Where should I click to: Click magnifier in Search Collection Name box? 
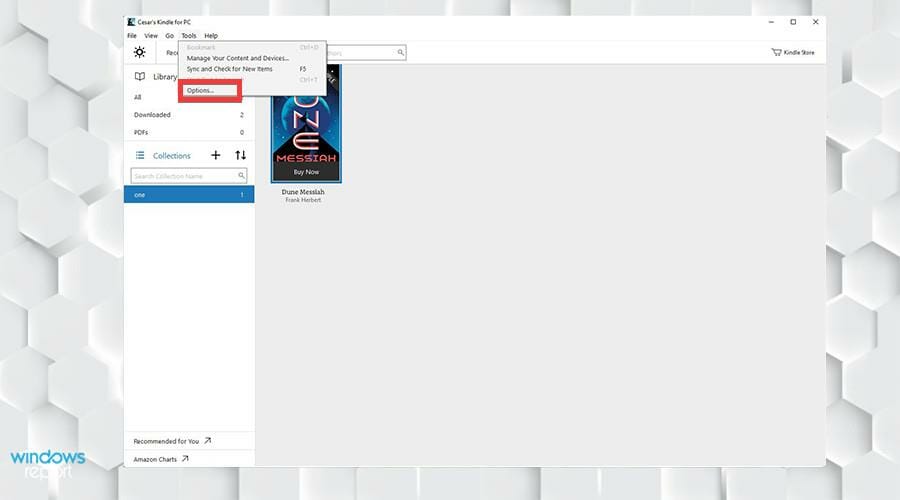click(x=241, y=176)
